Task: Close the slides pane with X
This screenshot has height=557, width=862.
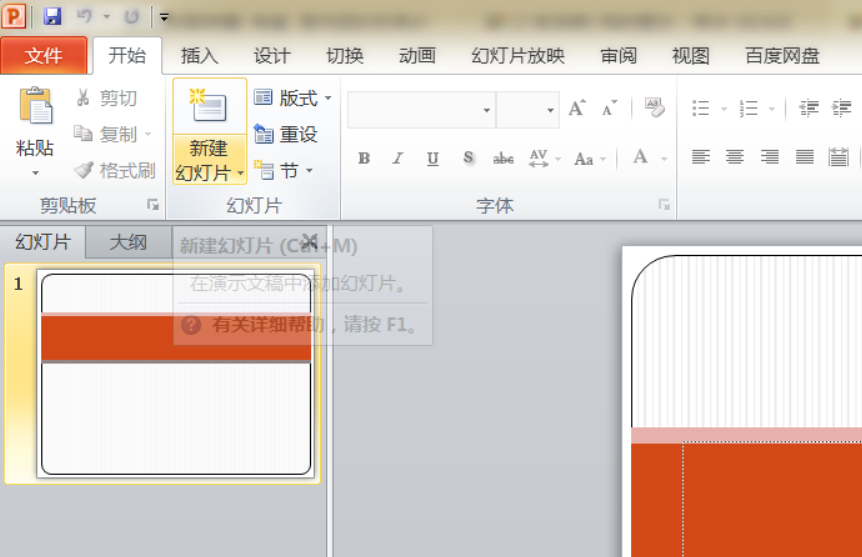Action: point(310,241)
